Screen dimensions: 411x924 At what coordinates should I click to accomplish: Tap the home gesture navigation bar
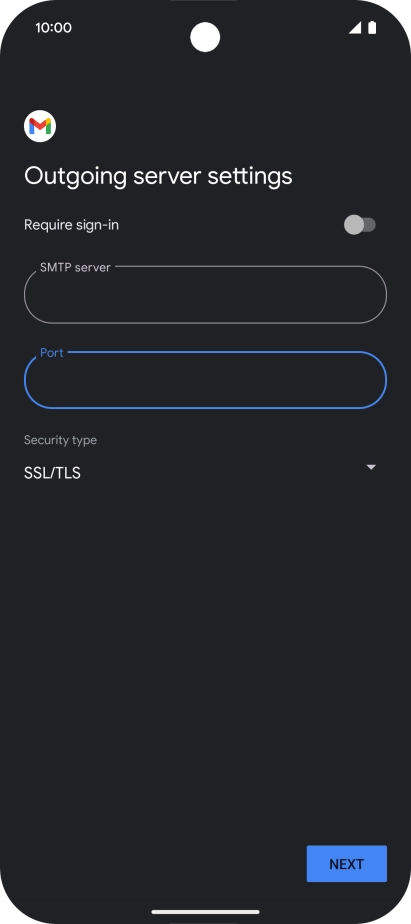pyautogui.click(x=205, y=912)
